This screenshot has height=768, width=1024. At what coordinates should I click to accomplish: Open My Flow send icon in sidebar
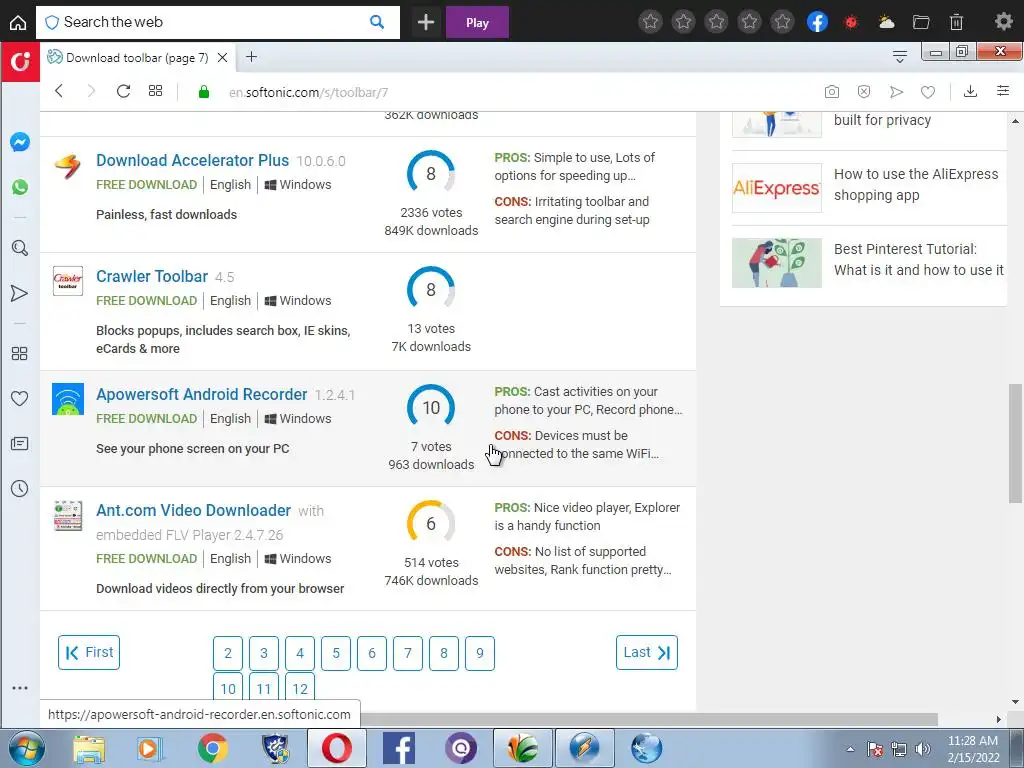20,293
